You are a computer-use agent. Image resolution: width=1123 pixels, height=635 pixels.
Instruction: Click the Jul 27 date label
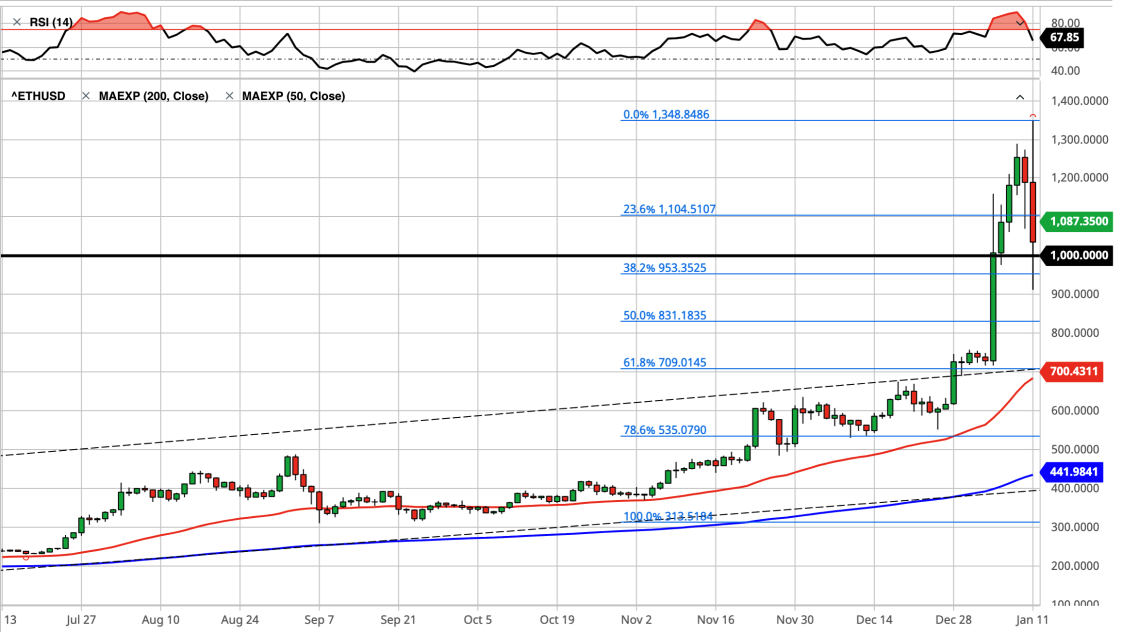(x=81, y=620)
